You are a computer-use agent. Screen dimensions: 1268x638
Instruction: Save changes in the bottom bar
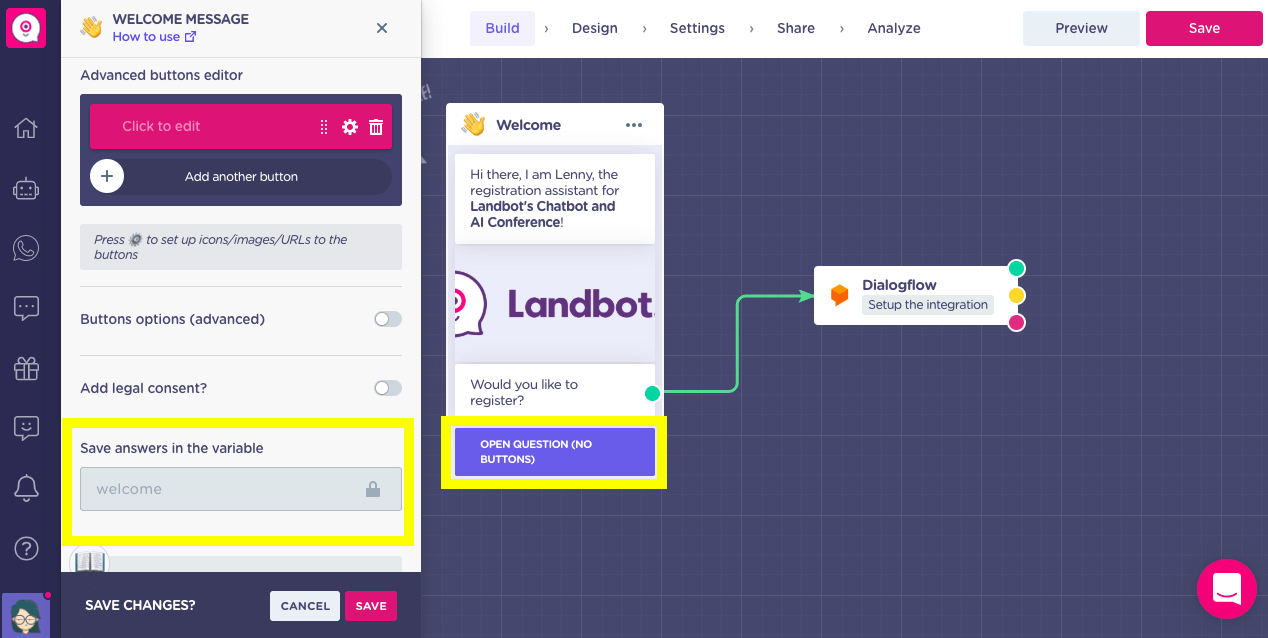(x=371, y=606)
